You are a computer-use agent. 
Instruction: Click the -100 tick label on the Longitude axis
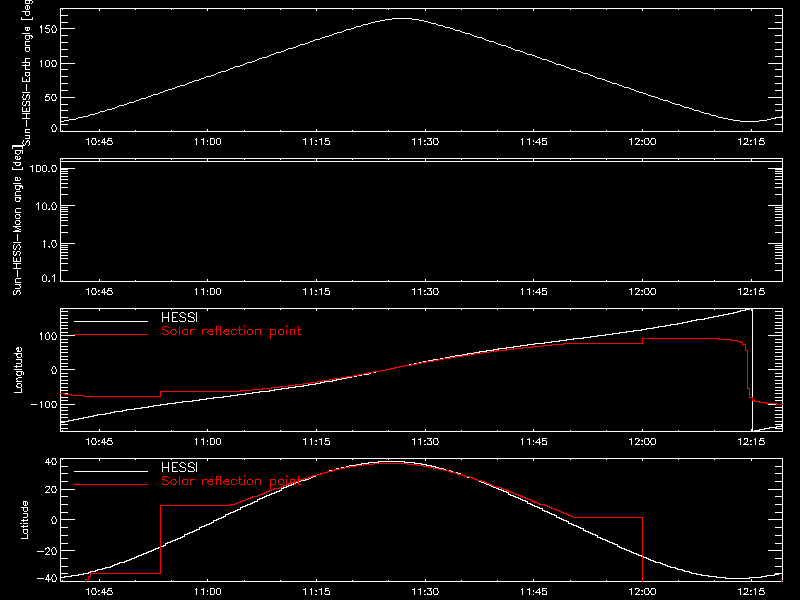click(x=44, y=404)
